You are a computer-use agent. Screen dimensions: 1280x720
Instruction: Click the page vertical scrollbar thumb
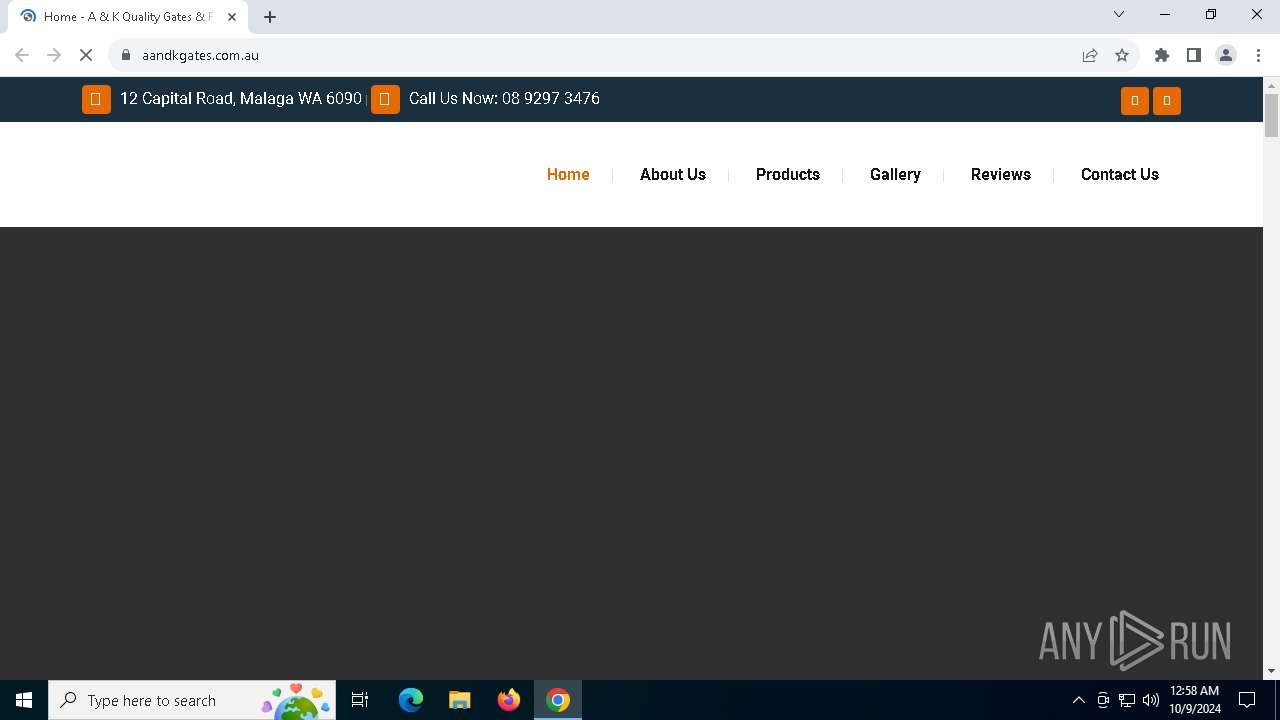(1271, 115)
